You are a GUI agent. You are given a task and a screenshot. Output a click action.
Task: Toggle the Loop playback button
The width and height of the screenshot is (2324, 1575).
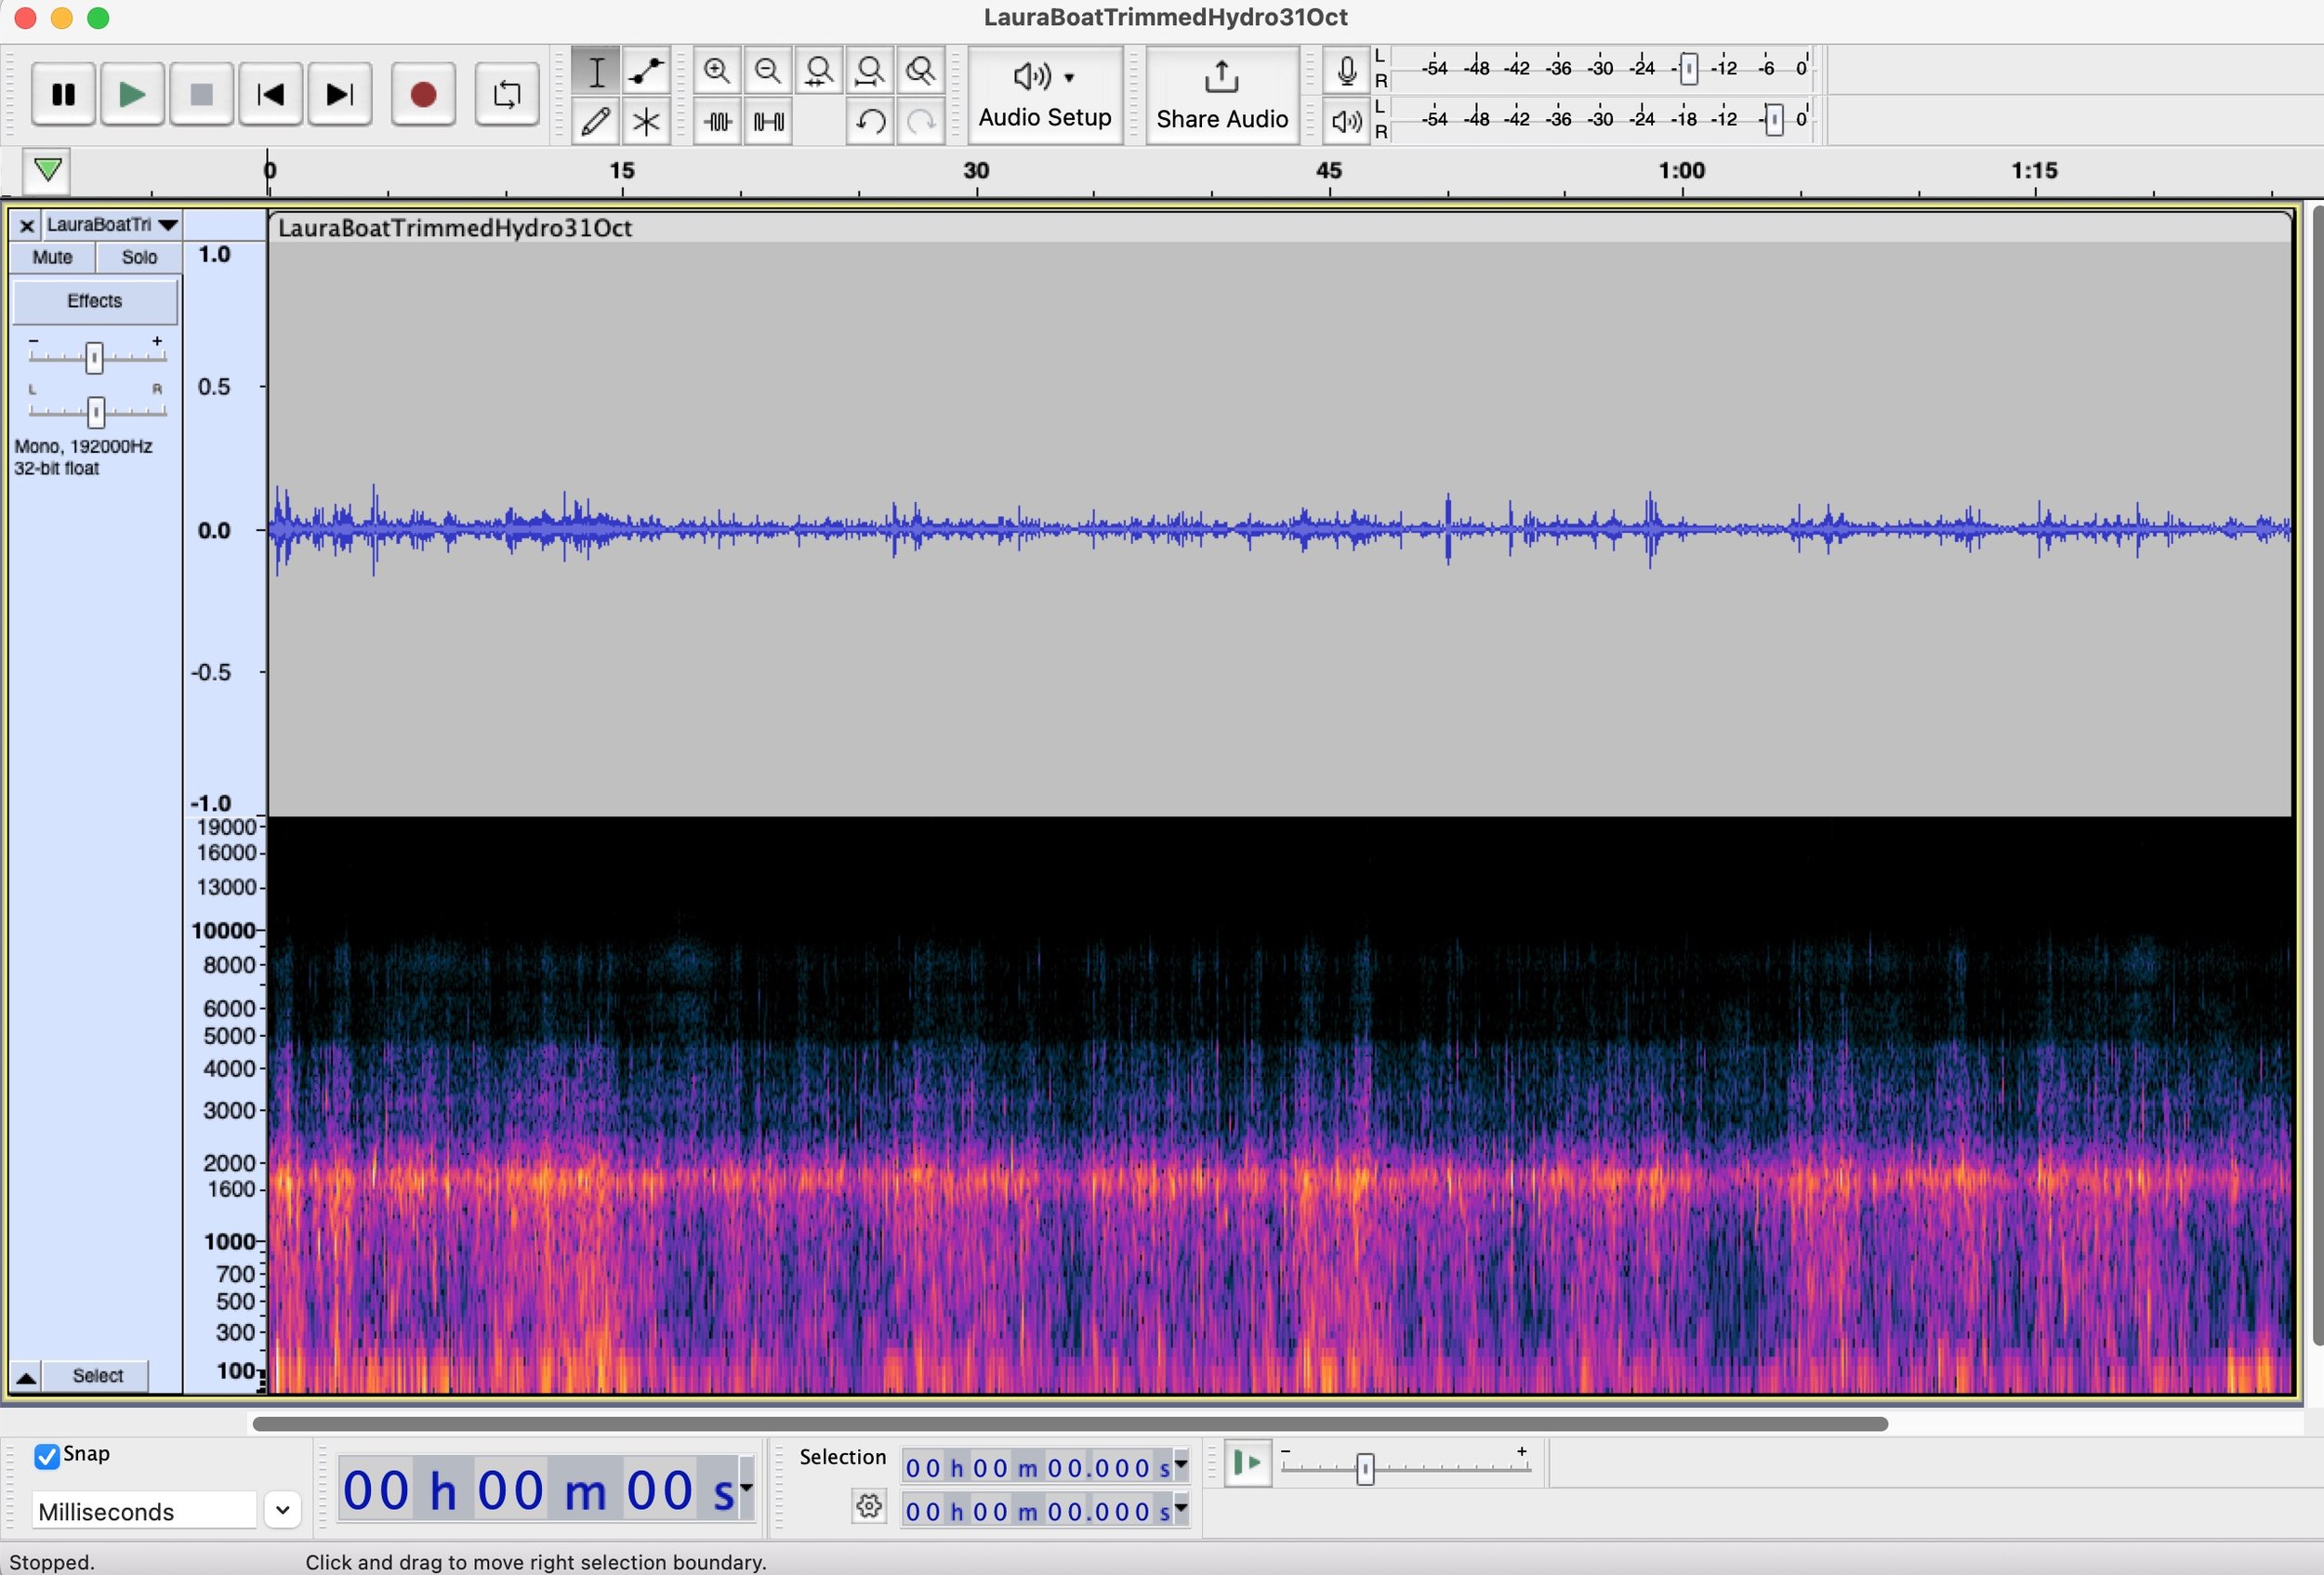pos(507,94)
